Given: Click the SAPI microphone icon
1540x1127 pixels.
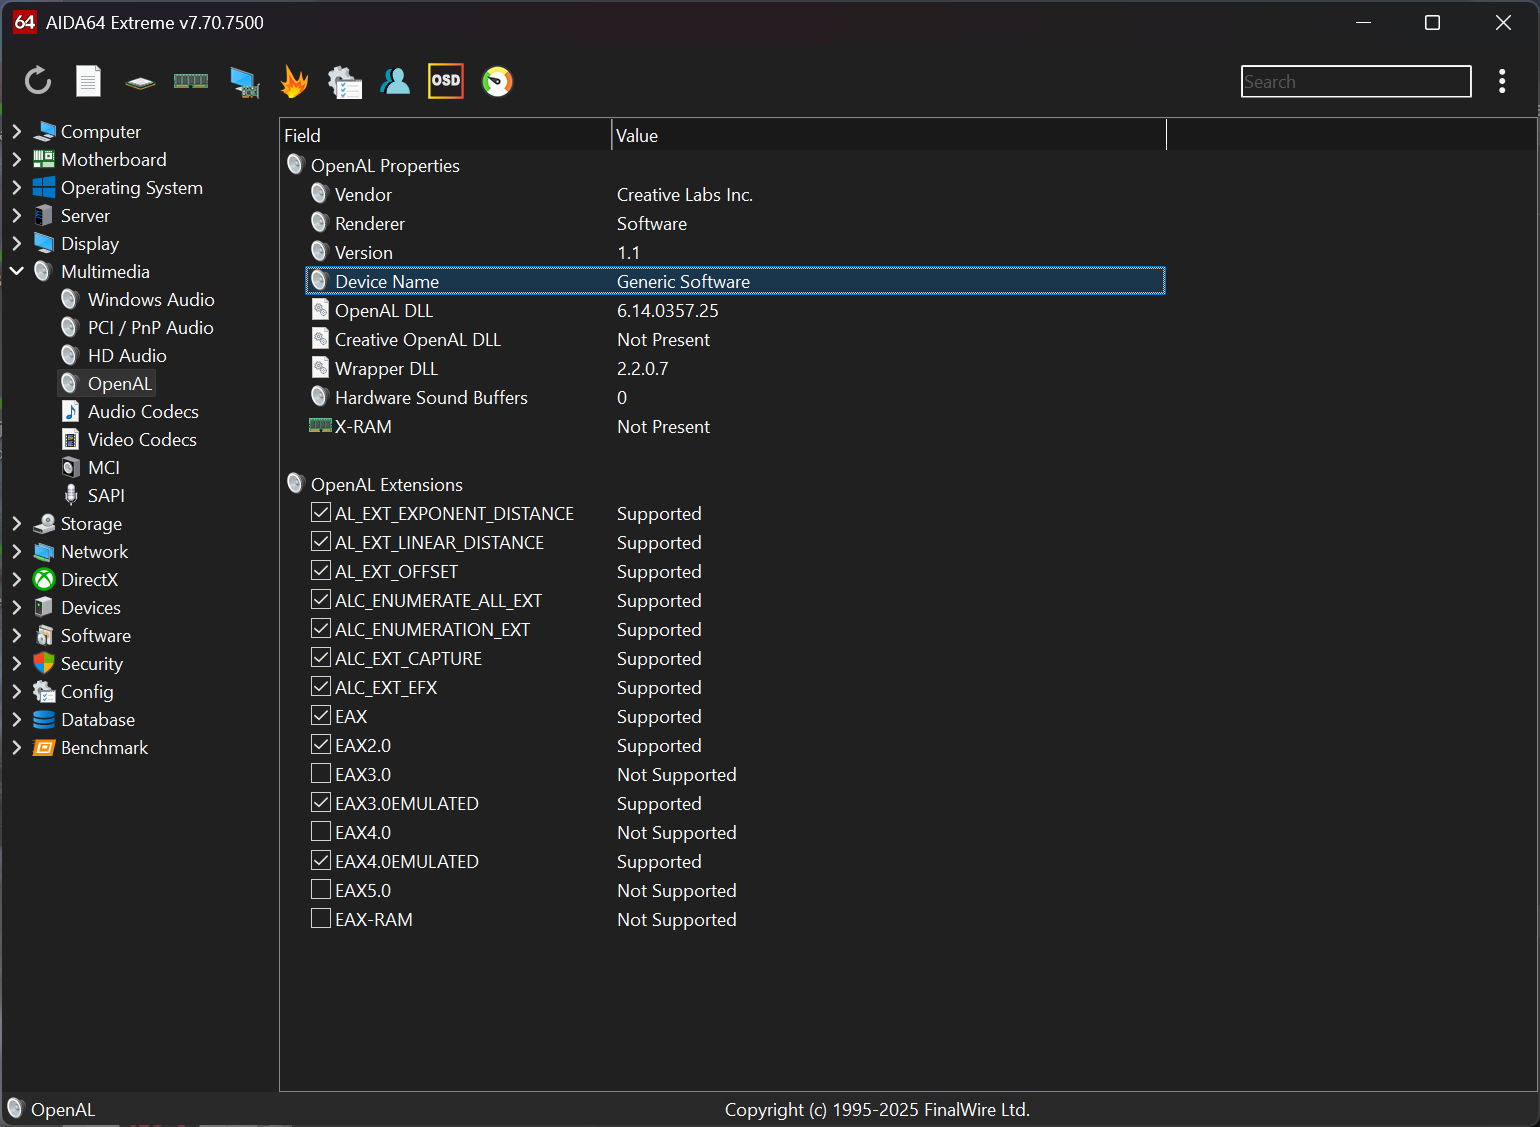Looking at the screenshot, I should [71, 495].
